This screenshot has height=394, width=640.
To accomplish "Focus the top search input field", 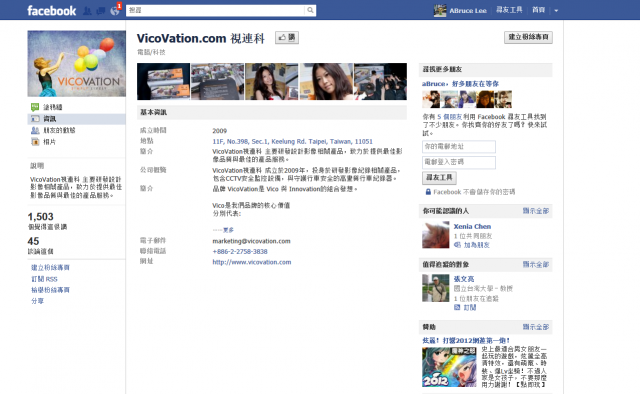I will pos(216,10).
